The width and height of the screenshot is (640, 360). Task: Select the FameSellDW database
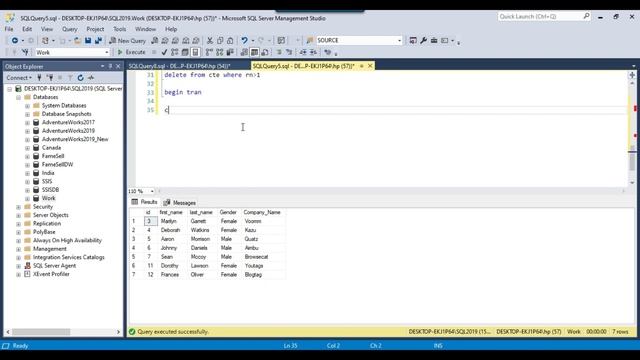point(57,164)
